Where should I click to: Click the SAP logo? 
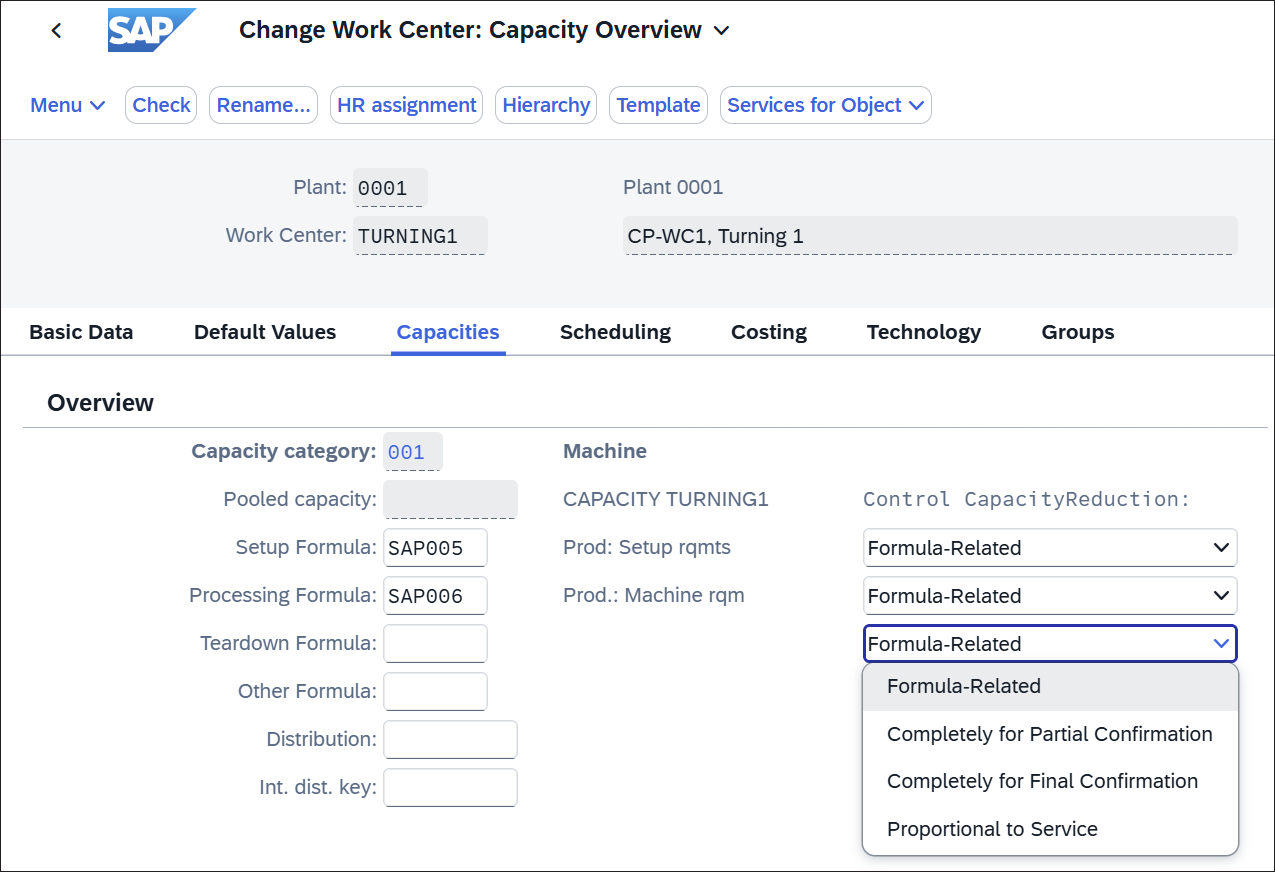151,30
